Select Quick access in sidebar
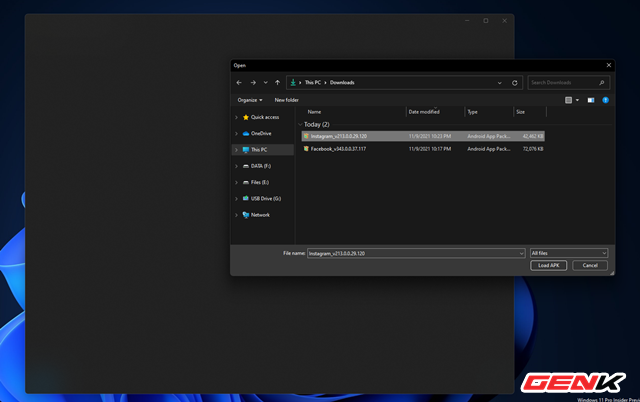Screen dimensions: 640x402 tap(265, 117)
